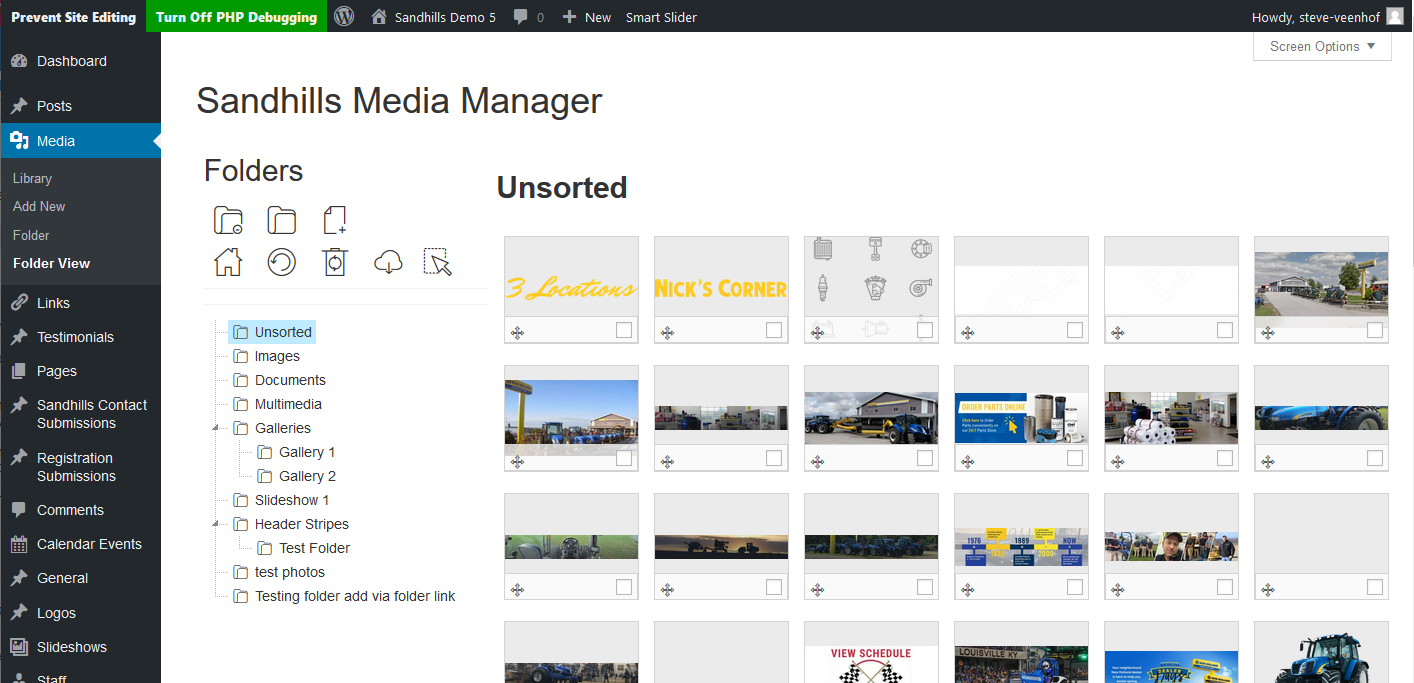The height and width of the screenshot is (683, 1414).
Task: Select the Multimedia folder in the tree
Action: (x=278, y=404)
